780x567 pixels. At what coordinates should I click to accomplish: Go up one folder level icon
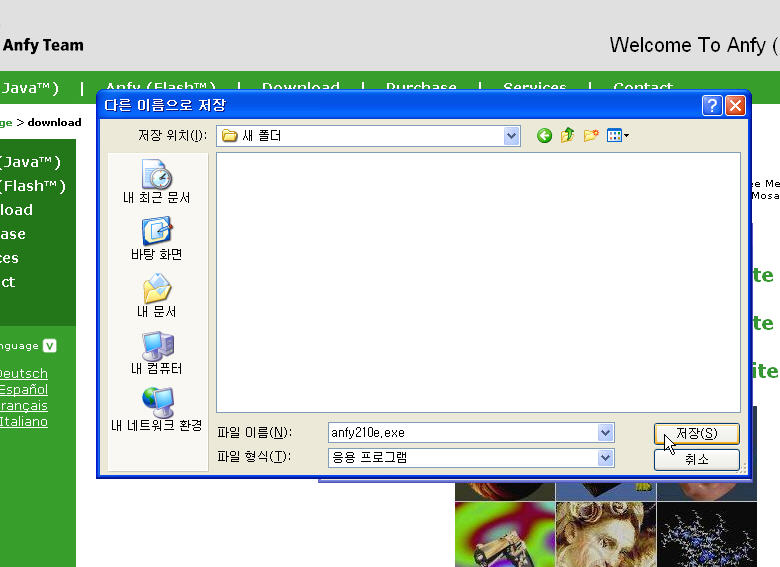[568, 135]
